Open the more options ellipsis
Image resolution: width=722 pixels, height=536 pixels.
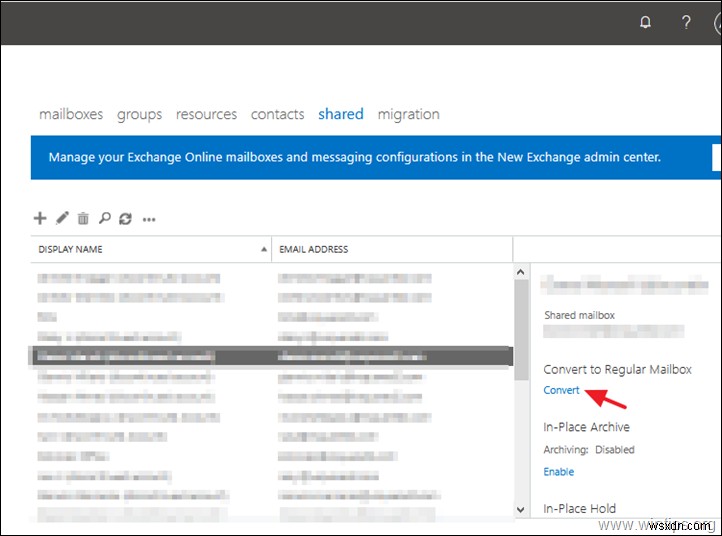(x=149, y=219)
